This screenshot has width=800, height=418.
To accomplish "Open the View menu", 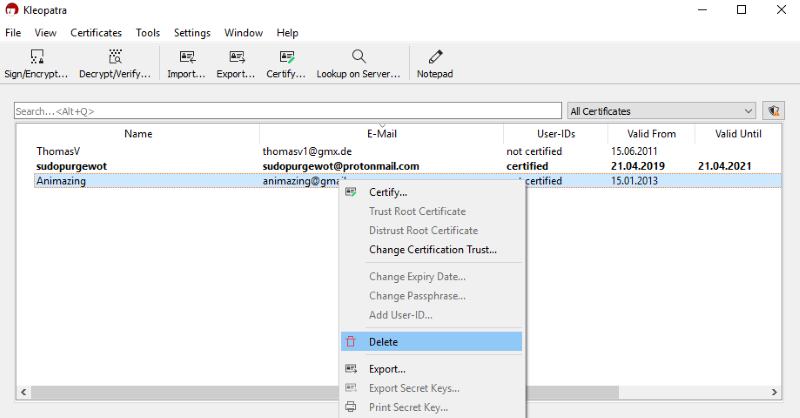I will click(45, 33).
